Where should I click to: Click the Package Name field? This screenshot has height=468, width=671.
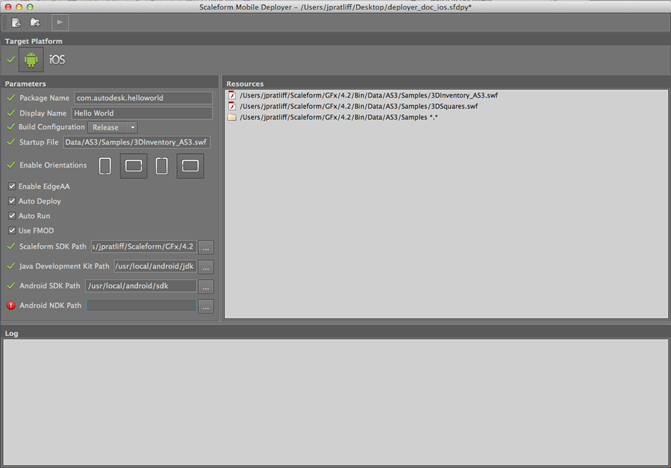click(143, 98)
